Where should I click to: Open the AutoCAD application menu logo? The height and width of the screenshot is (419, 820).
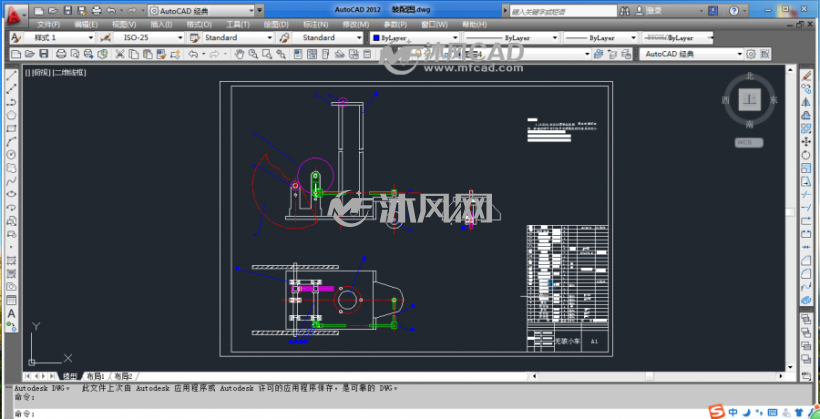[x=15, y=14]
